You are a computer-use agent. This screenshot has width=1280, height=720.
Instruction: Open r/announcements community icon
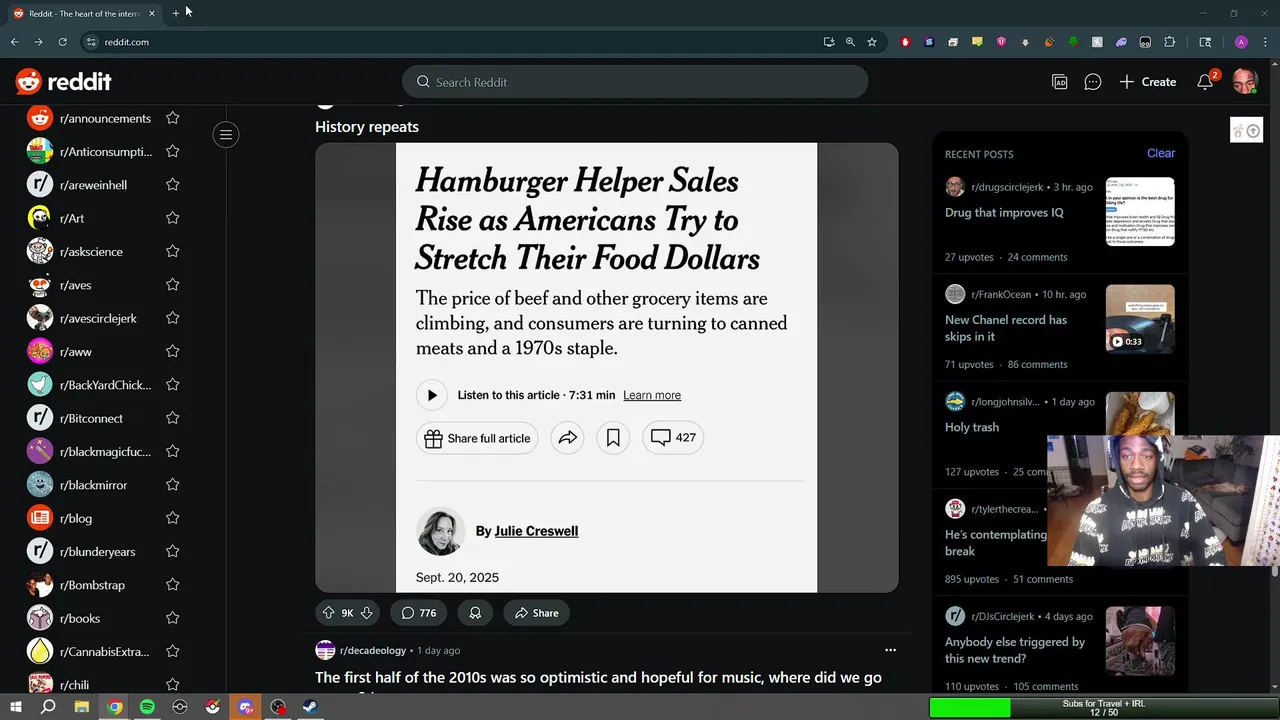(x=40, y=118)
